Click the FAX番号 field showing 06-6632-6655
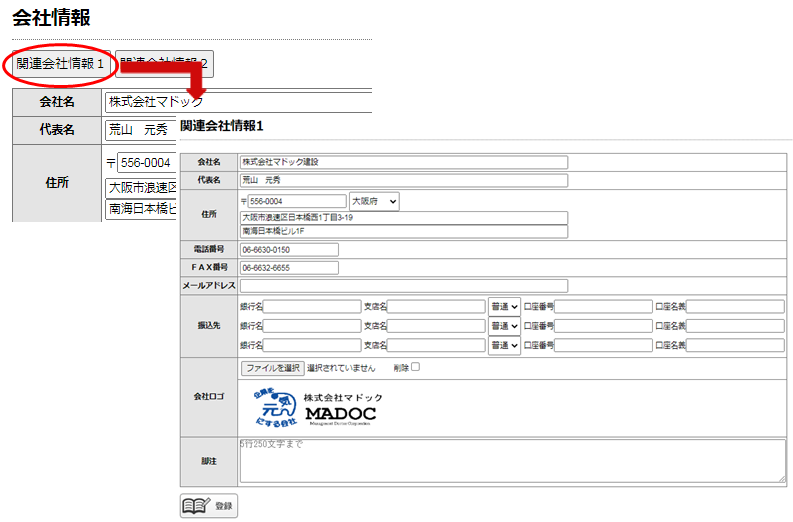Screen dimensions: 793x522 289,268
